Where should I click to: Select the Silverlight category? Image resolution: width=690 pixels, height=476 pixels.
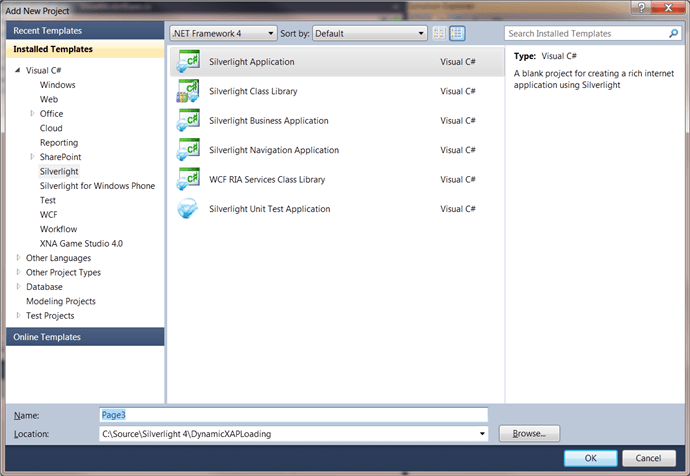coord(59,172)
